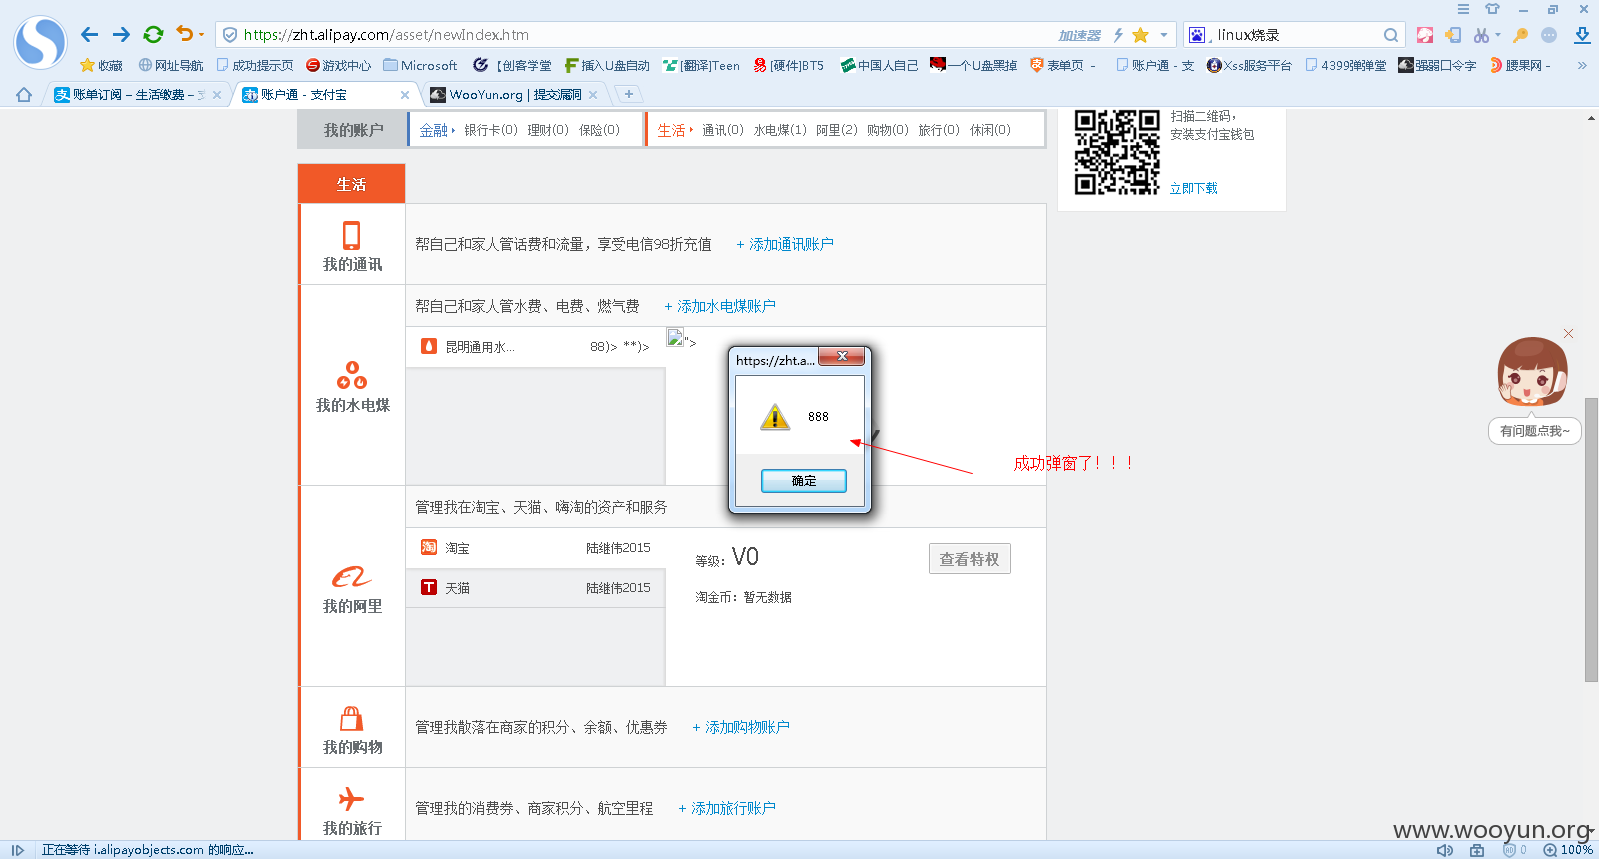1599x859 pixels.
Task: Show more bookmarks with the double chevron
Action: click(1582, 65)
